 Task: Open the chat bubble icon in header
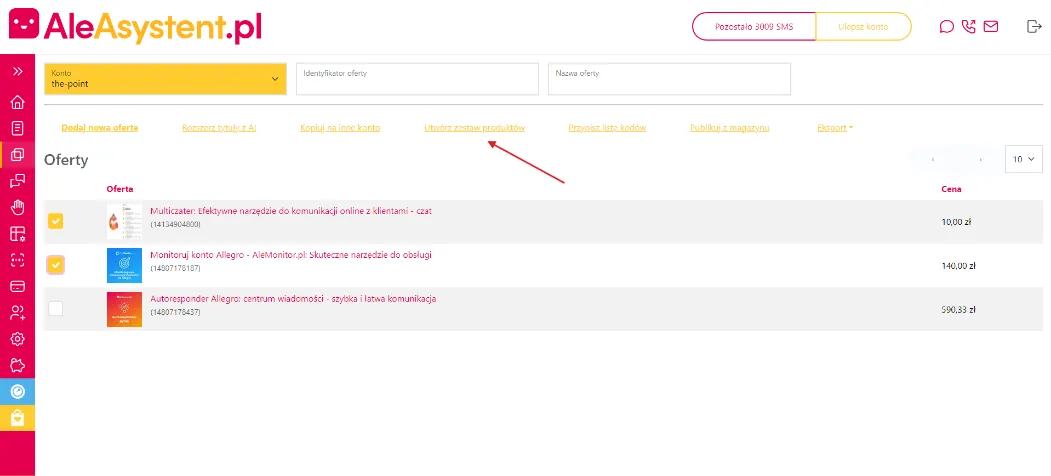(946, 27)
